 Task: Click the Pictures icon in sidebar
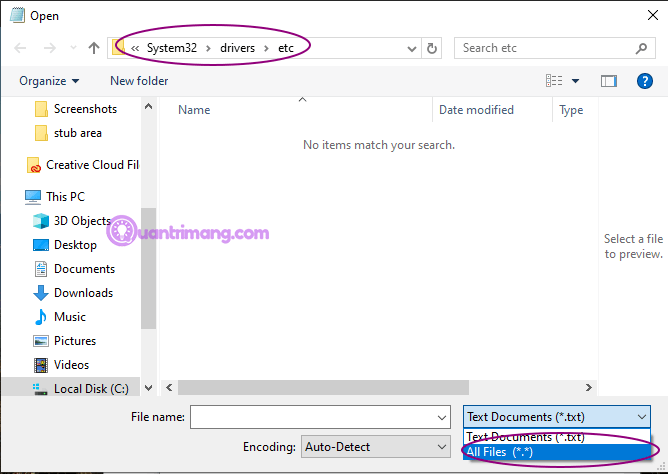pos(41,341)
